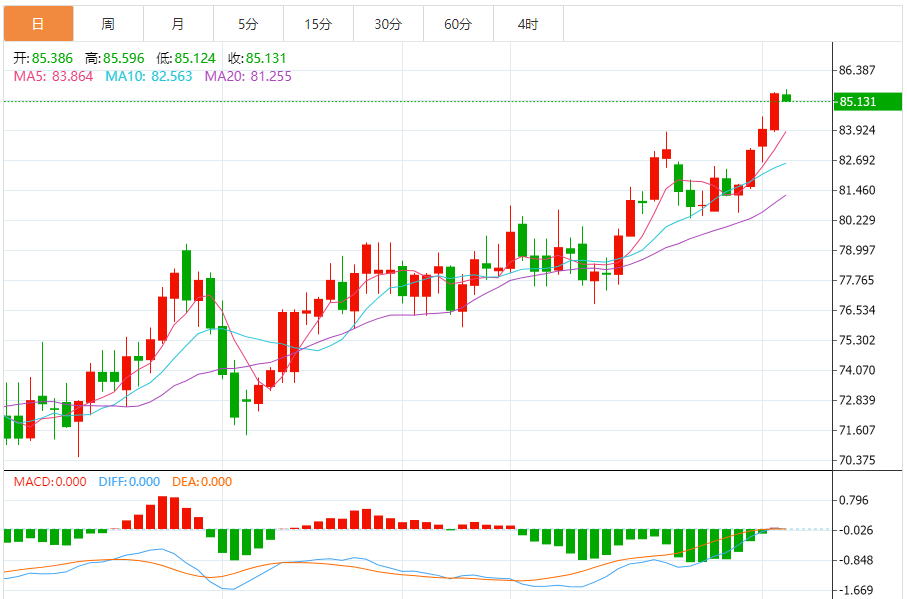Click the 77.765 price axis label
This screenshot has height=599, width=907.
(x=857, y=280)
